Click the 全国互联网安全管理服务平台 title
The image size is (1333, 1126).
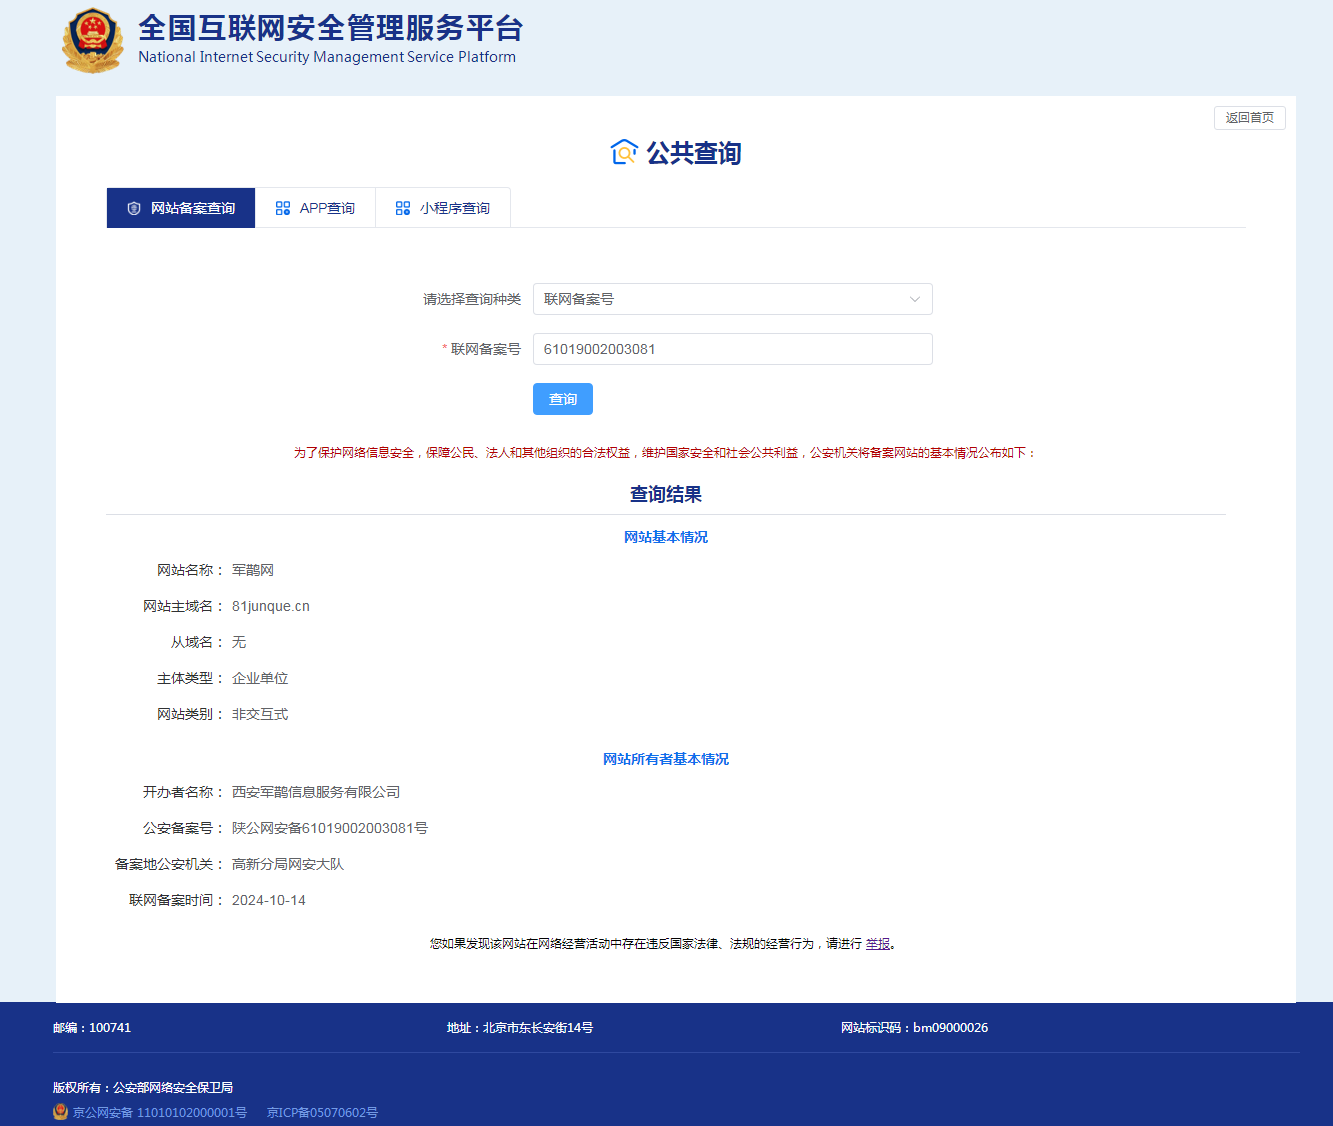click(331, 27)
